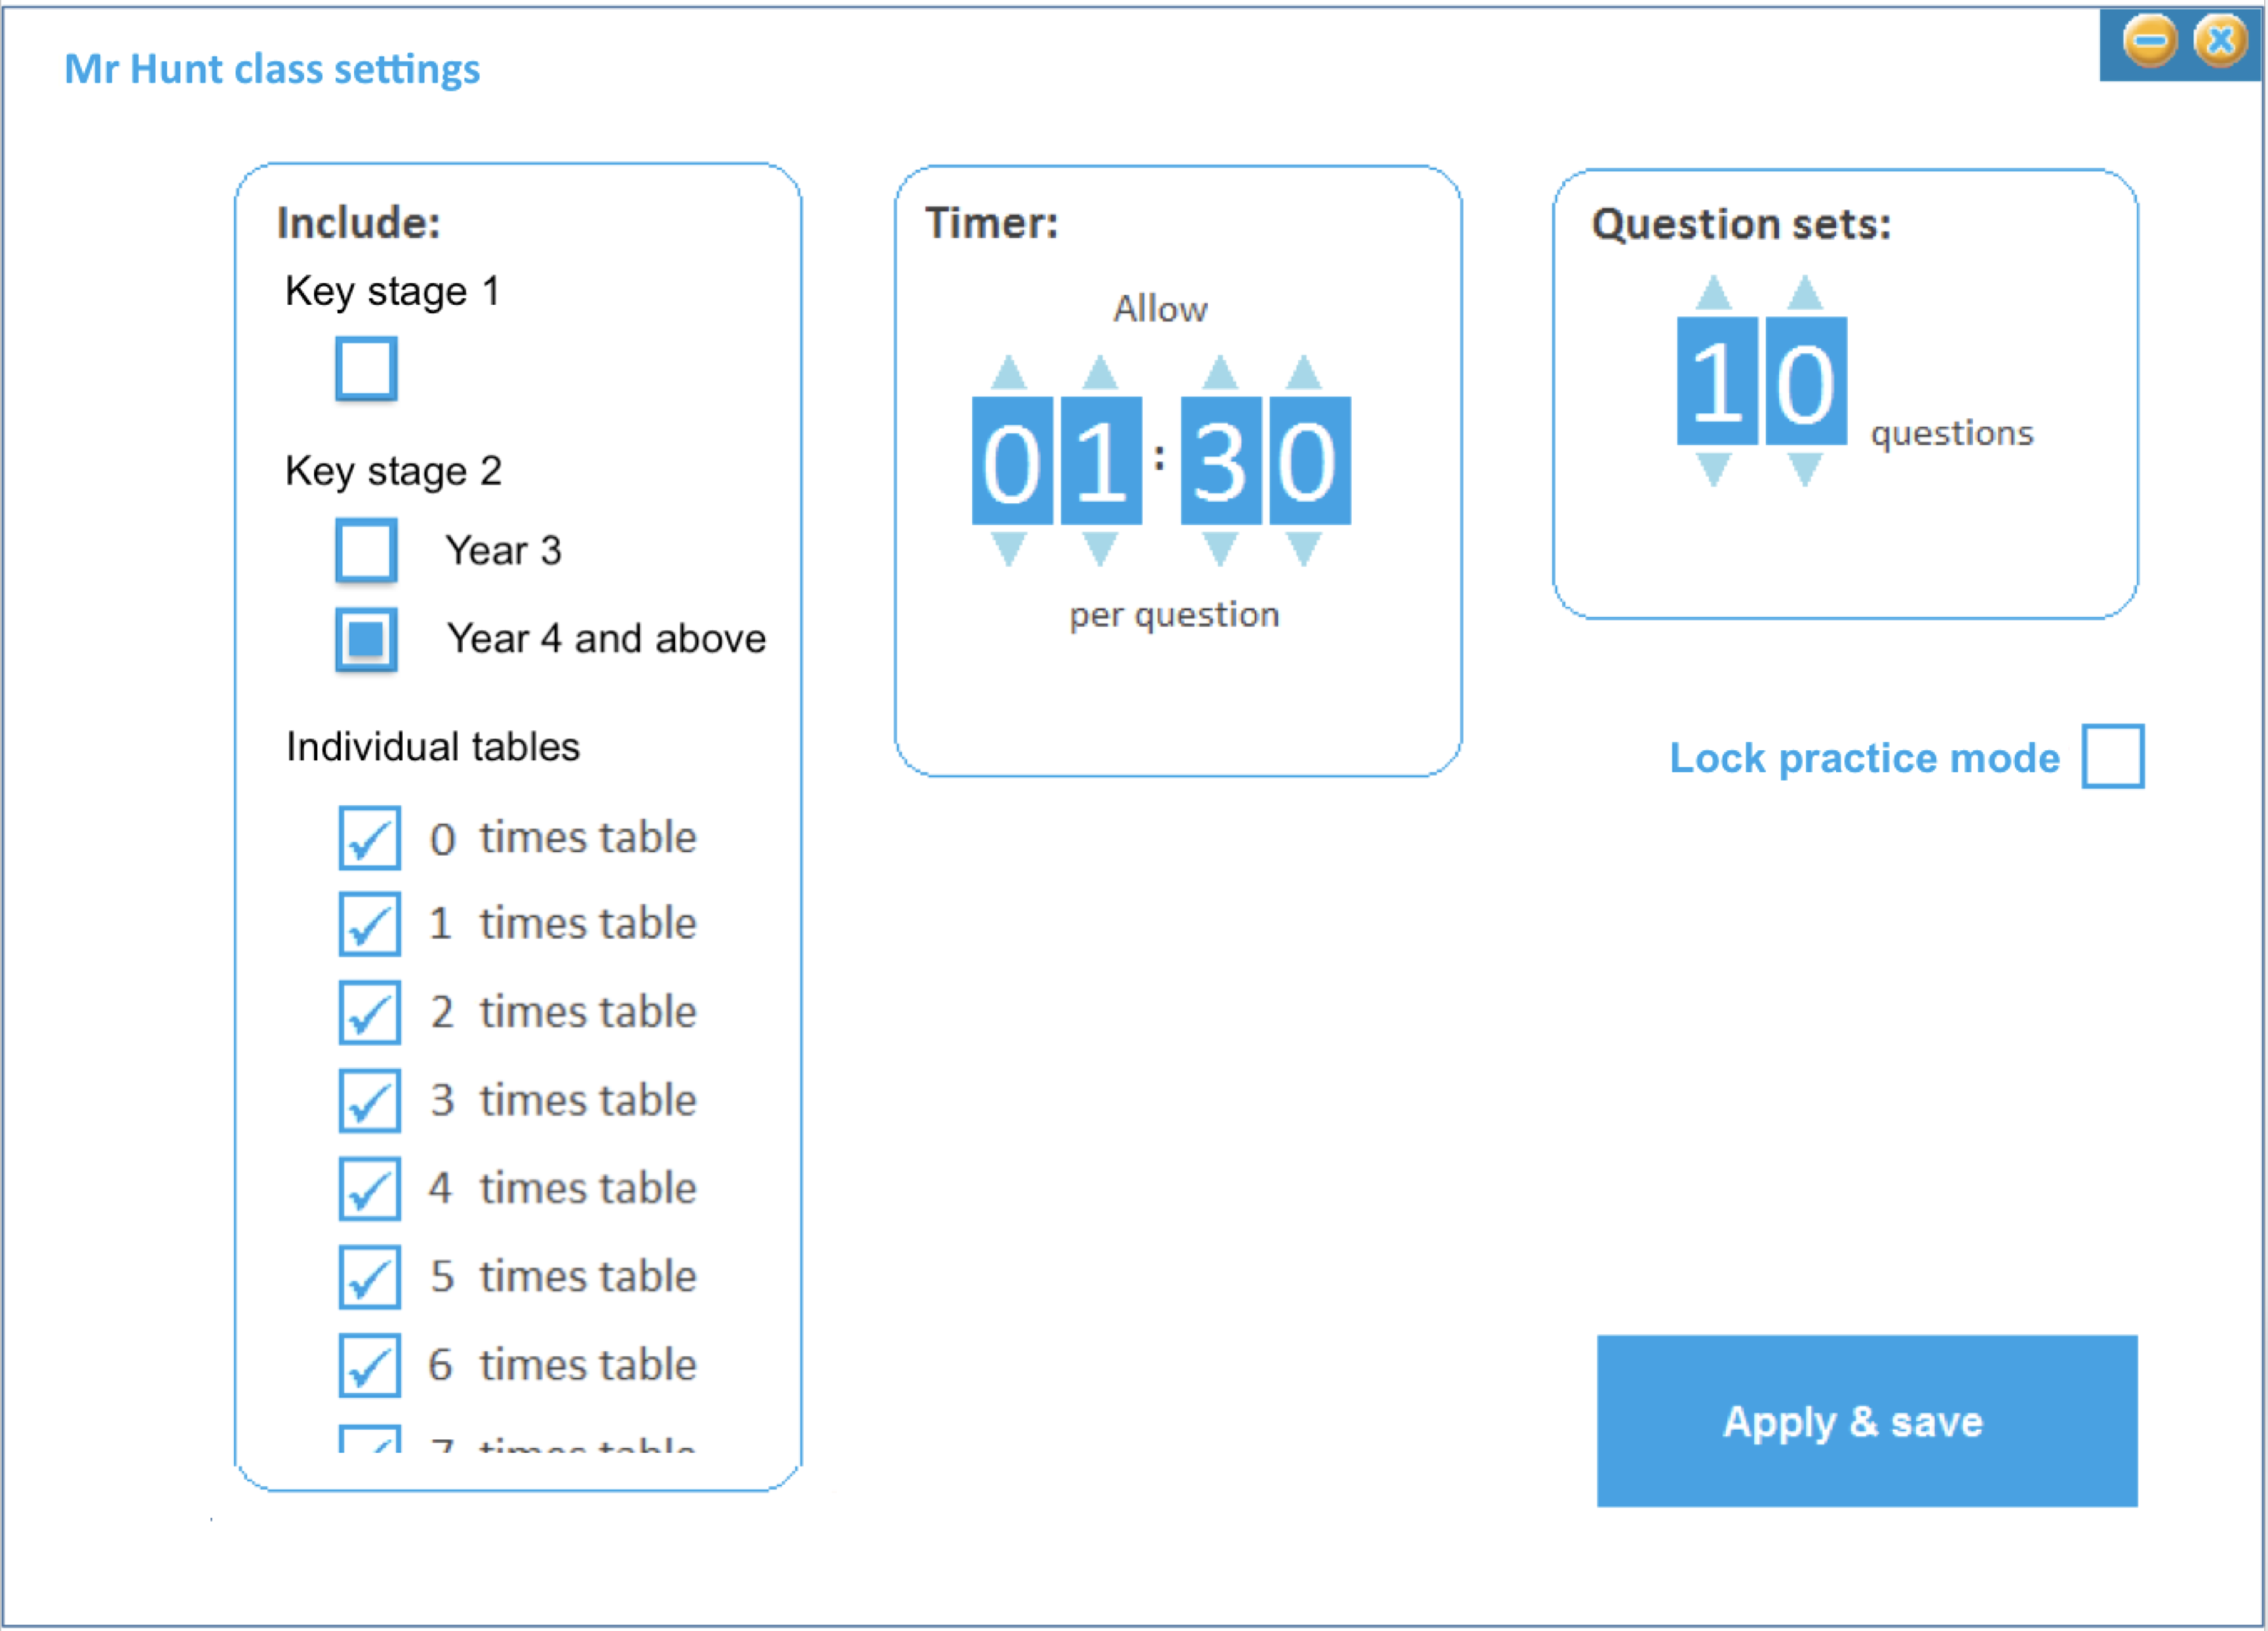Decrease question sets ones digit down arrow
2268x1631 pixels.
1805,468
